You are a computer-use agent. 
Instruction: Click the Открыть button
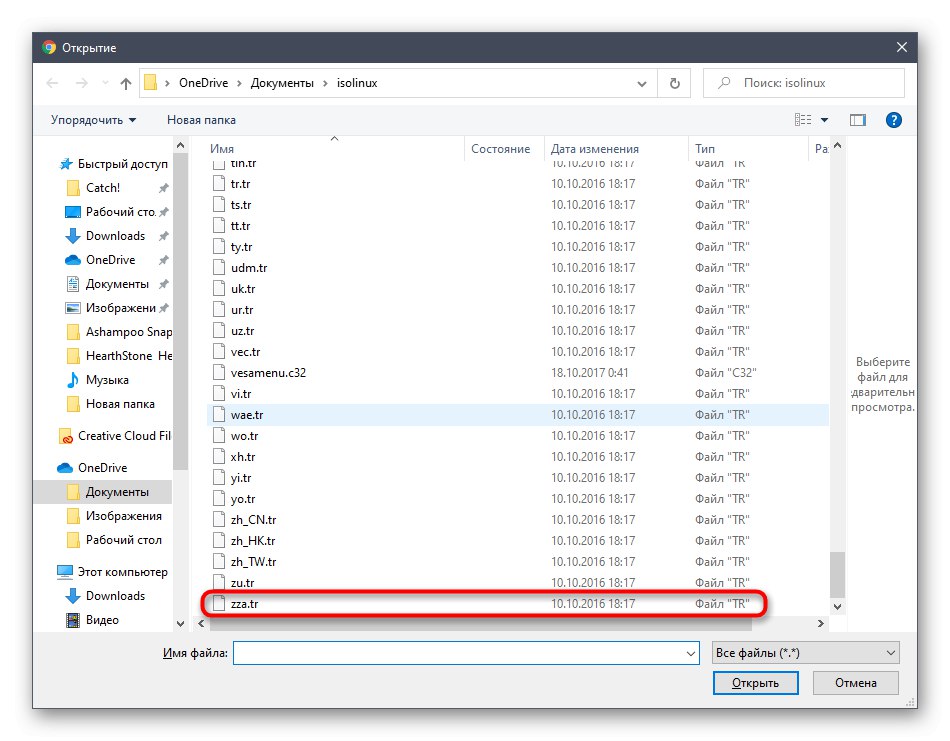tap(756, 683)
